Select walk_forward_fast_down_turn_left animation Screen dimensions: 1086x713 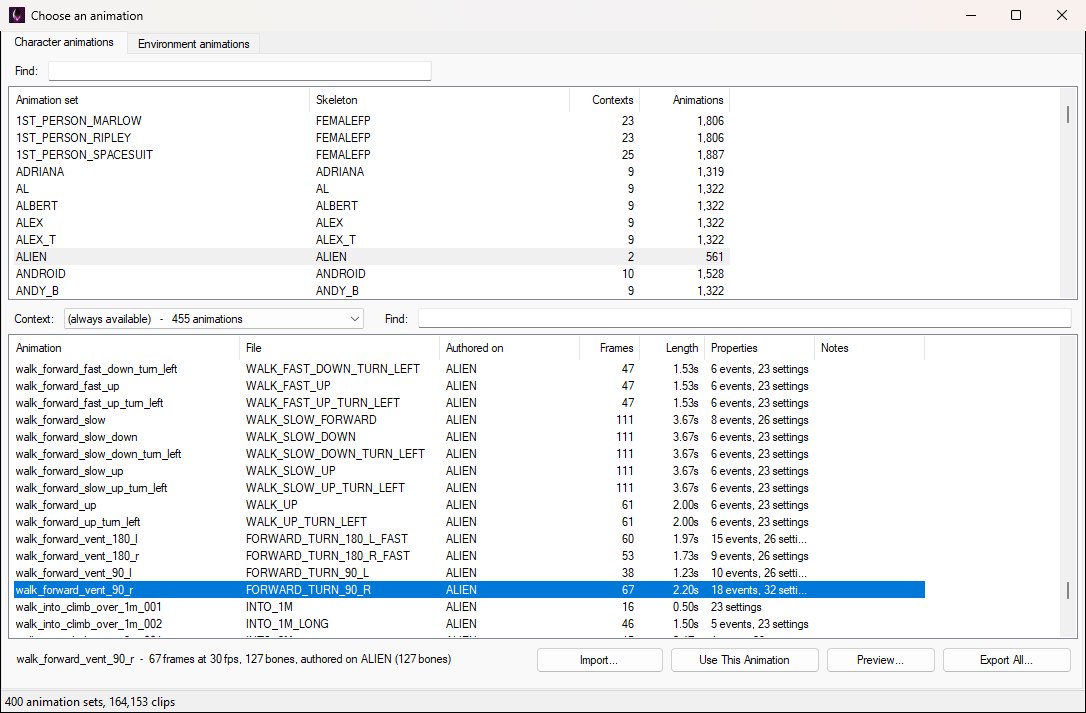(469, 369)
